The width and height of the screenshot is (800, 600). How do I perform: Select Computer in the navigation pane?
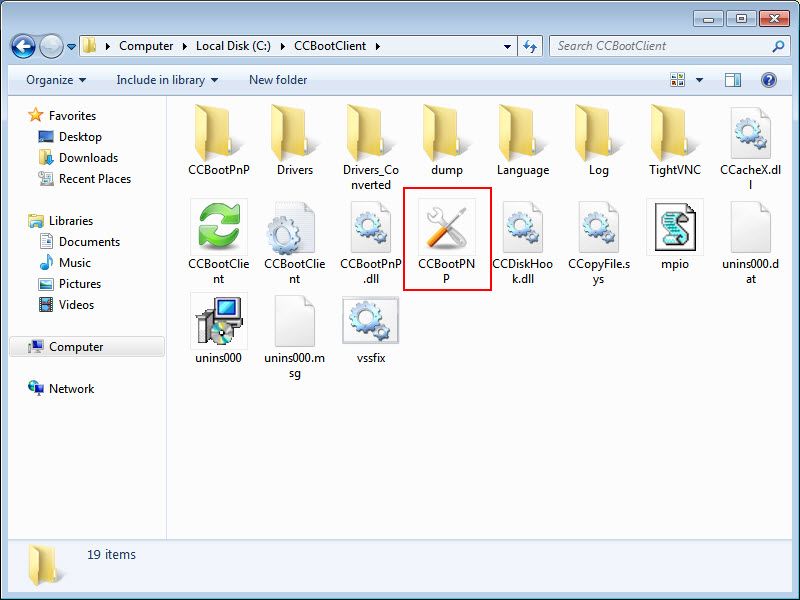(x=87, y=346)
